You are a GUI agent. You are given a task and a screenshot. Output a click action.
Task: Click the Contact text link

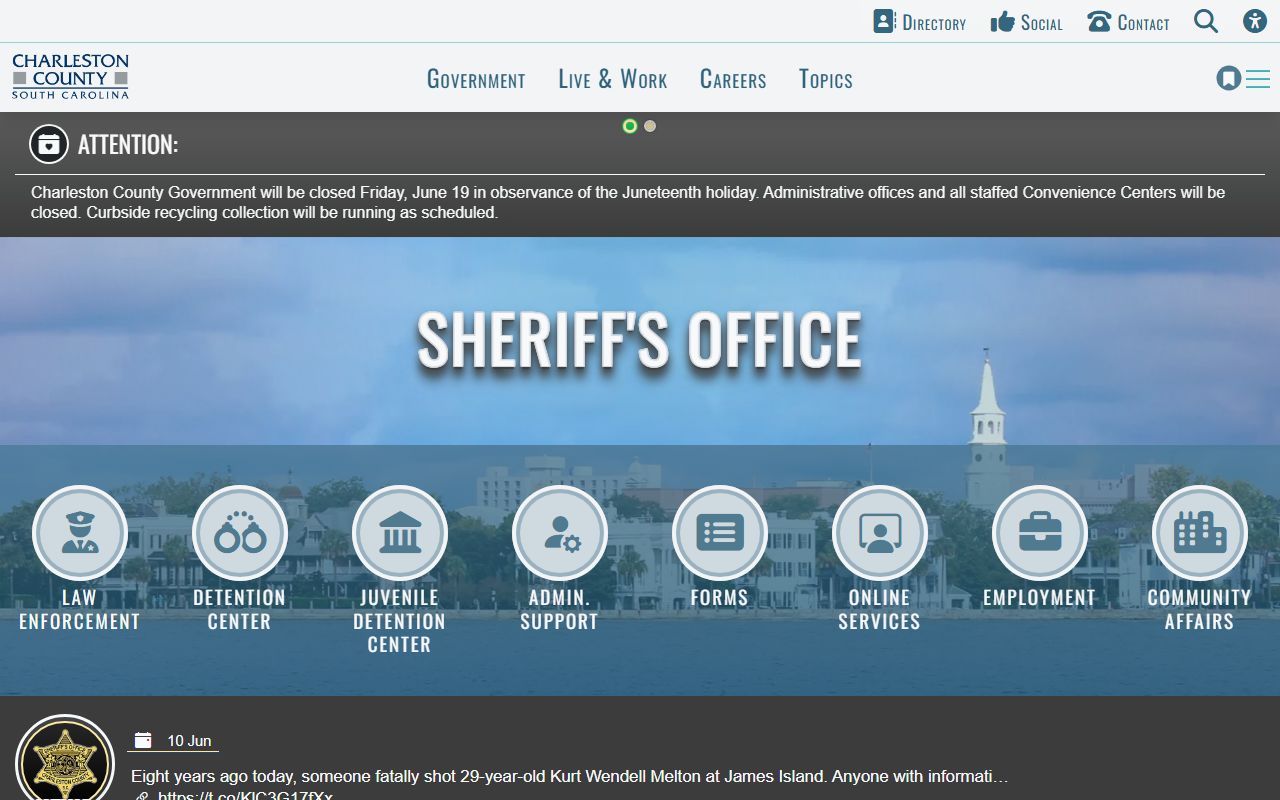pyautogui.click(x=1143, y=23)
